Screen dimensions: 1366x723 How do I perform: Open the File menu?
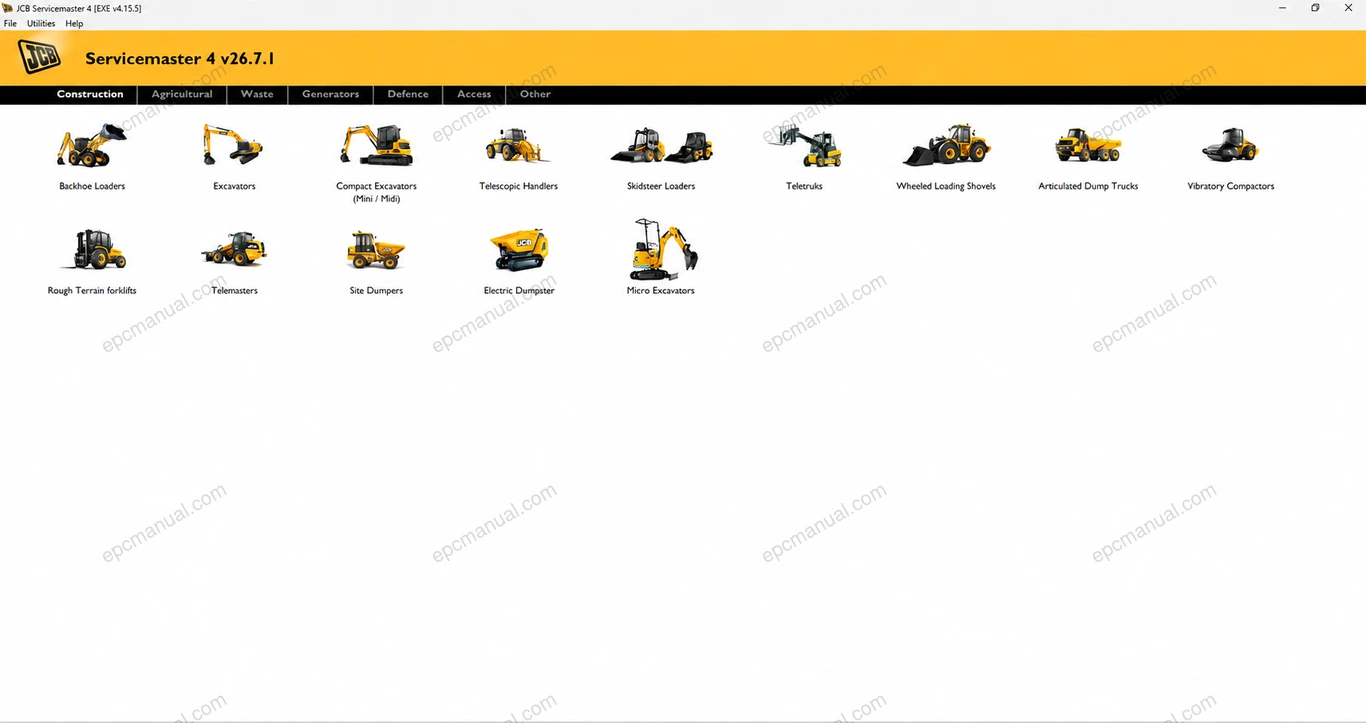pos(10,24)
